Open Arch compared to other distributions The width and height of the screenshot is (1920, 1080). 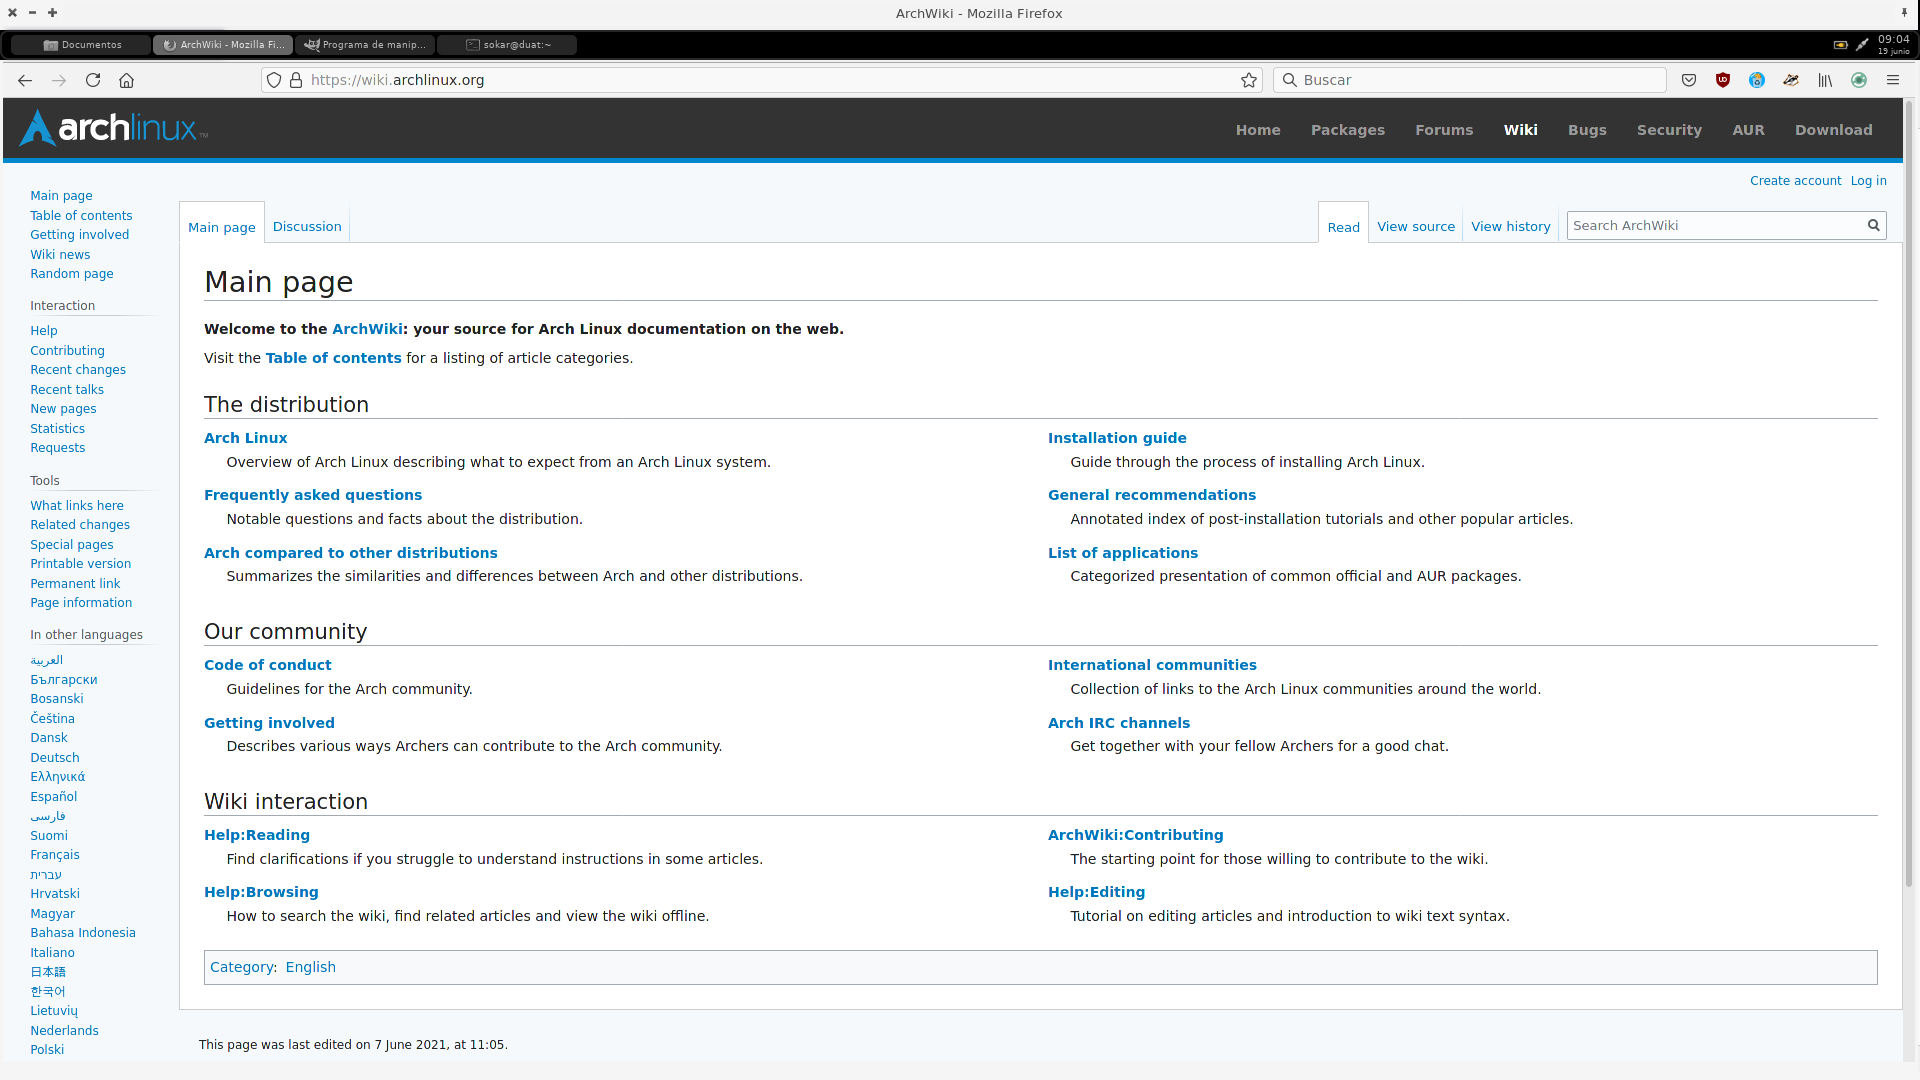click(x=351, y=553)
